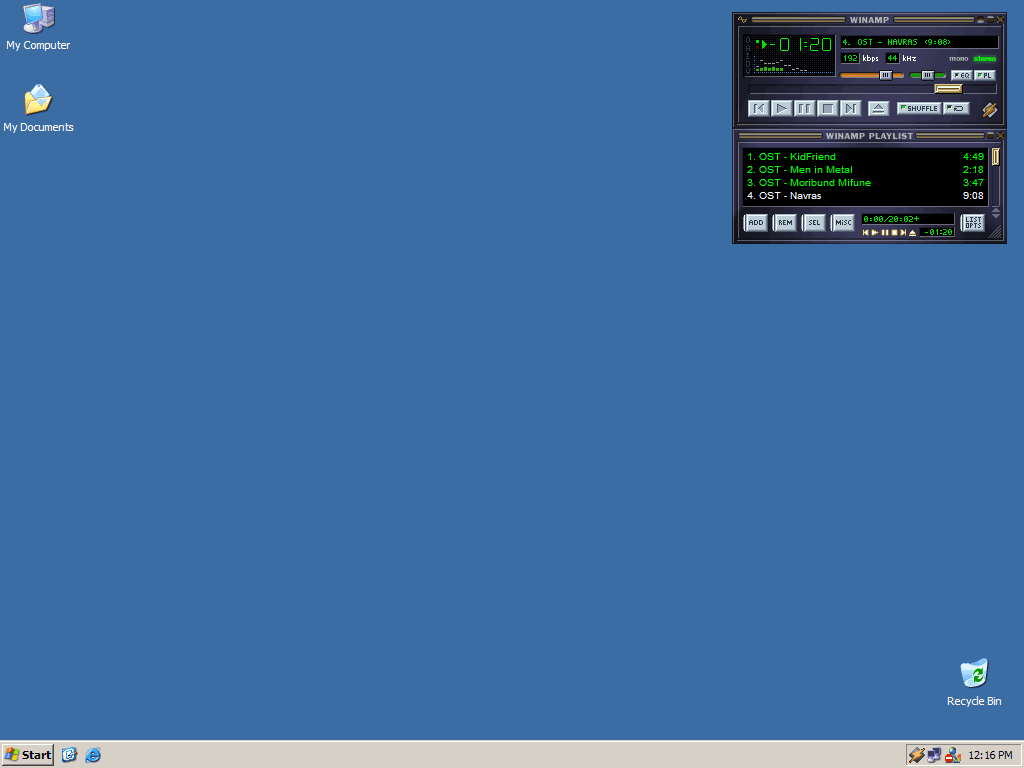Click the playlist mini time display '-01:20'
The width and height of the screenshot is (1024, 768).
click(937, 232)
